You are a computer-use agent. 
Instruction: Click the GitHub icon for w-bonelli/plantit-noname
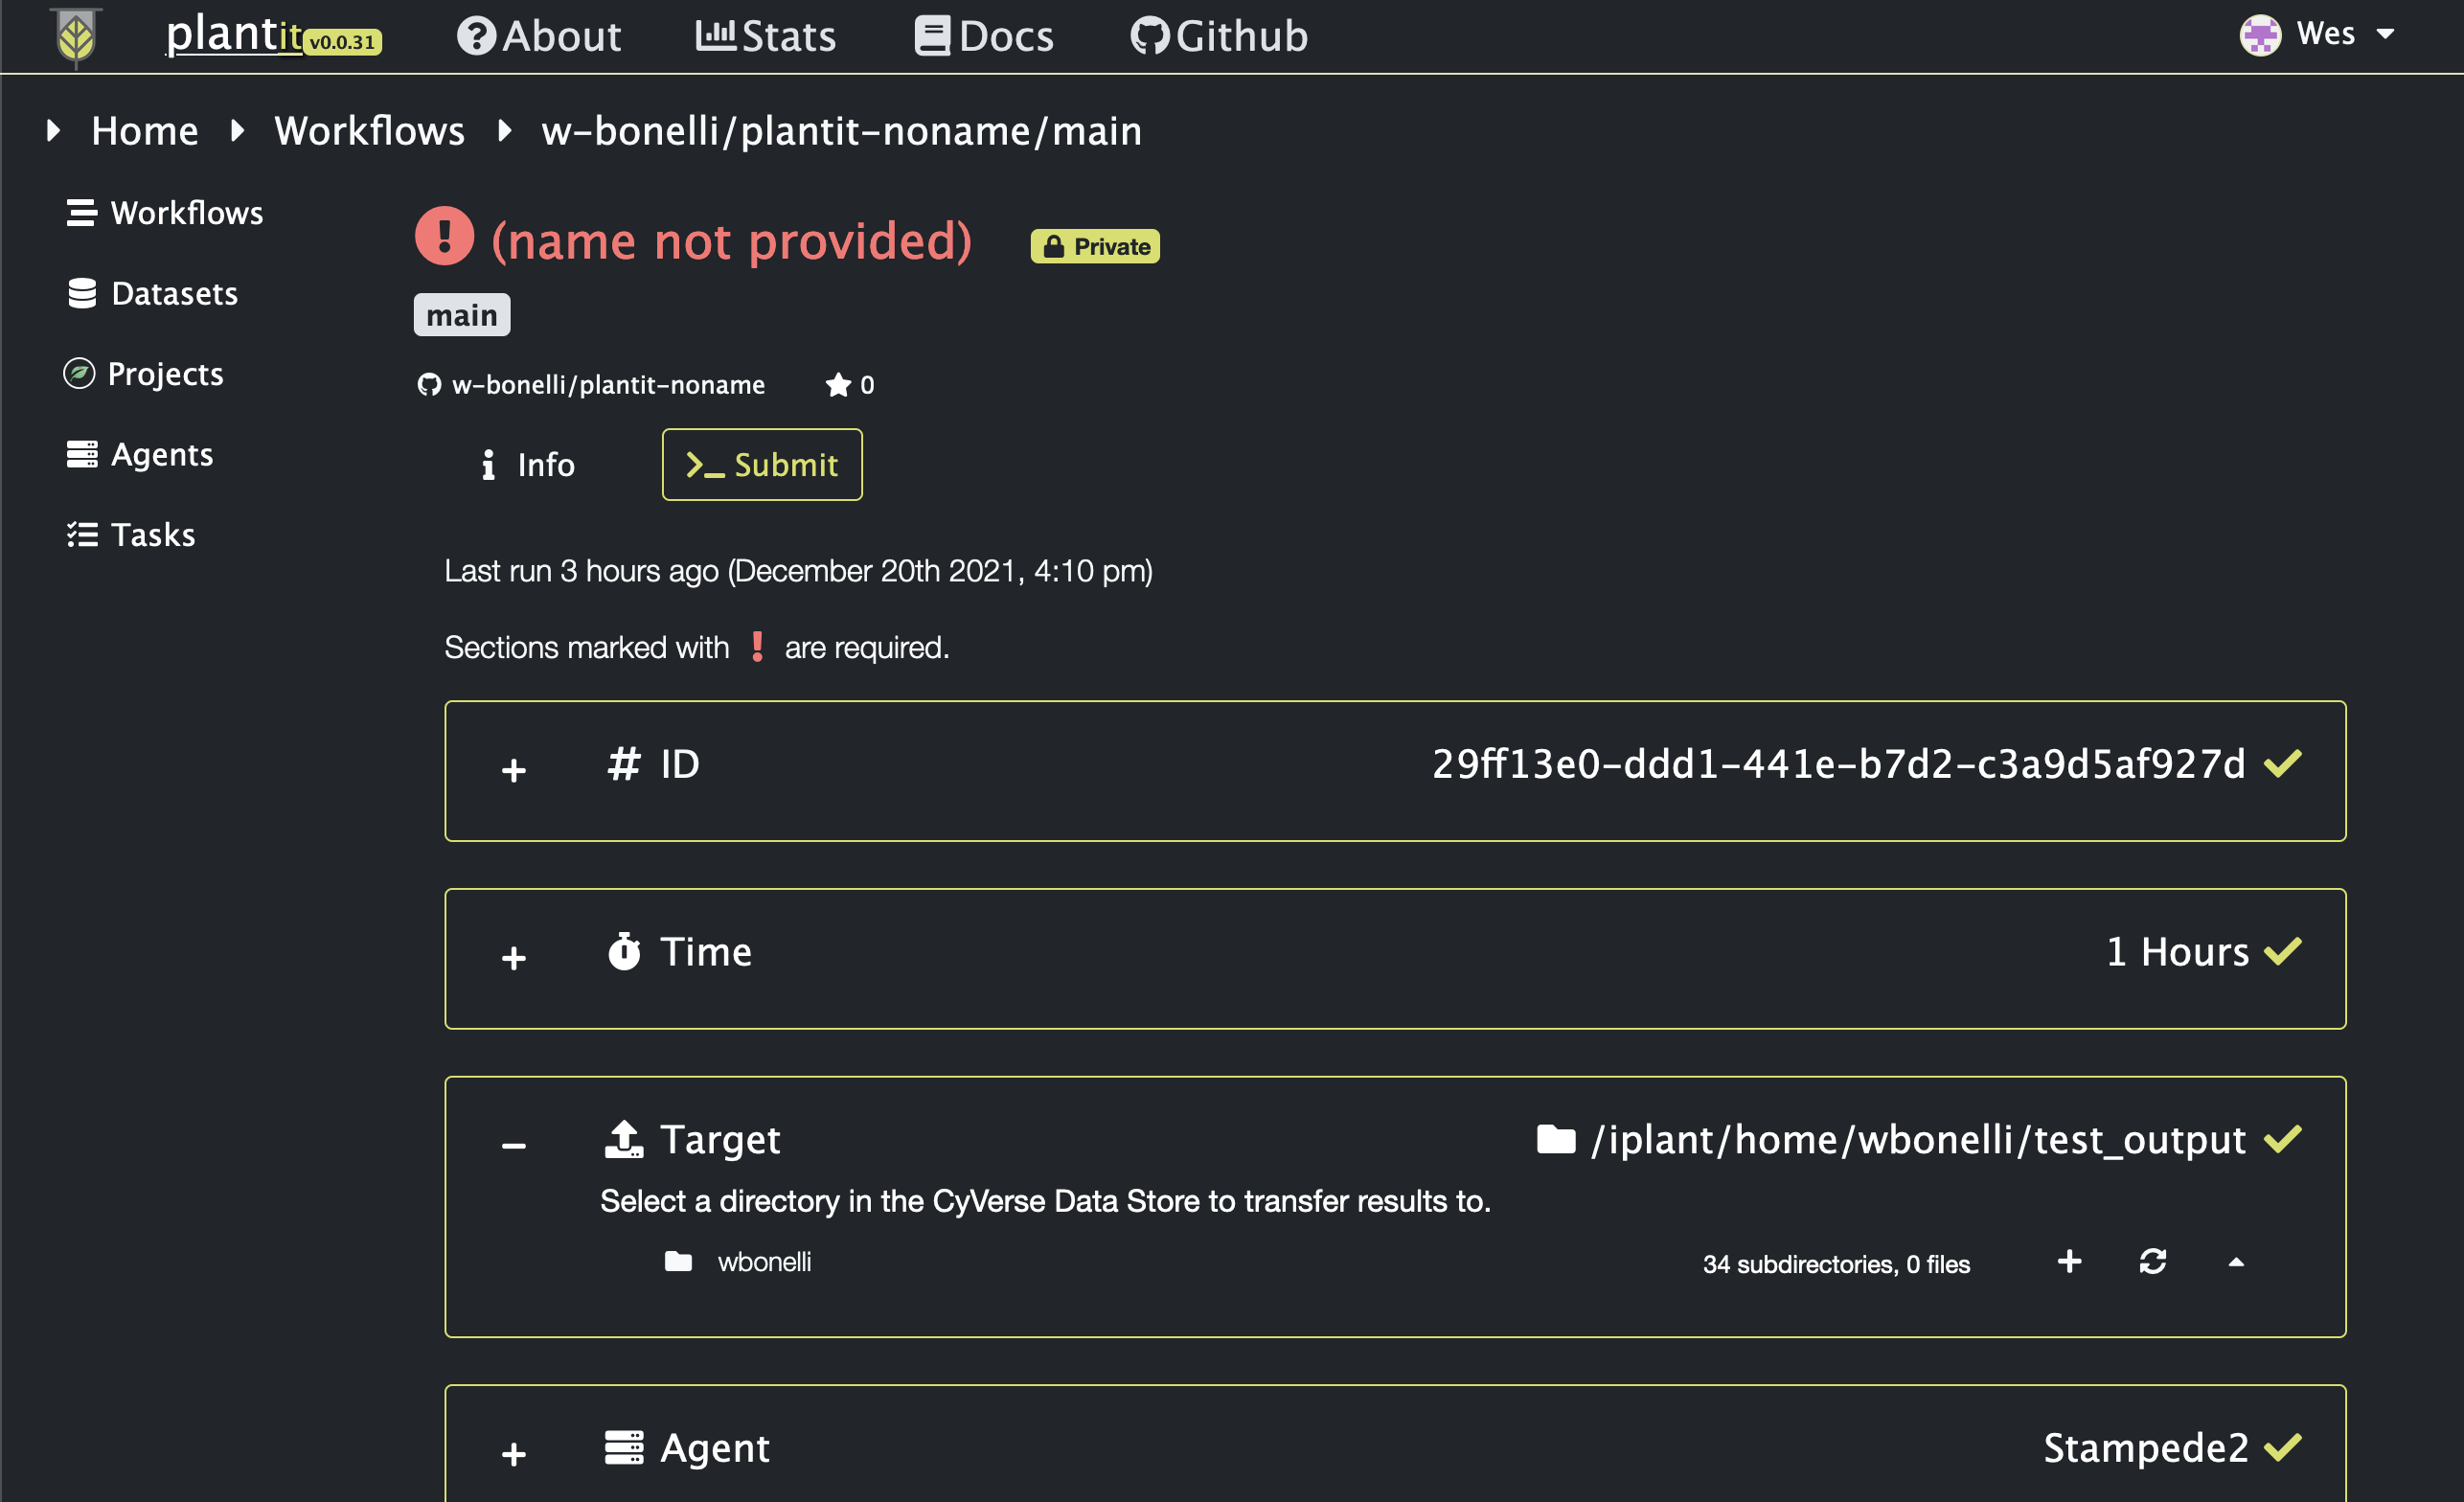[429, 384]
